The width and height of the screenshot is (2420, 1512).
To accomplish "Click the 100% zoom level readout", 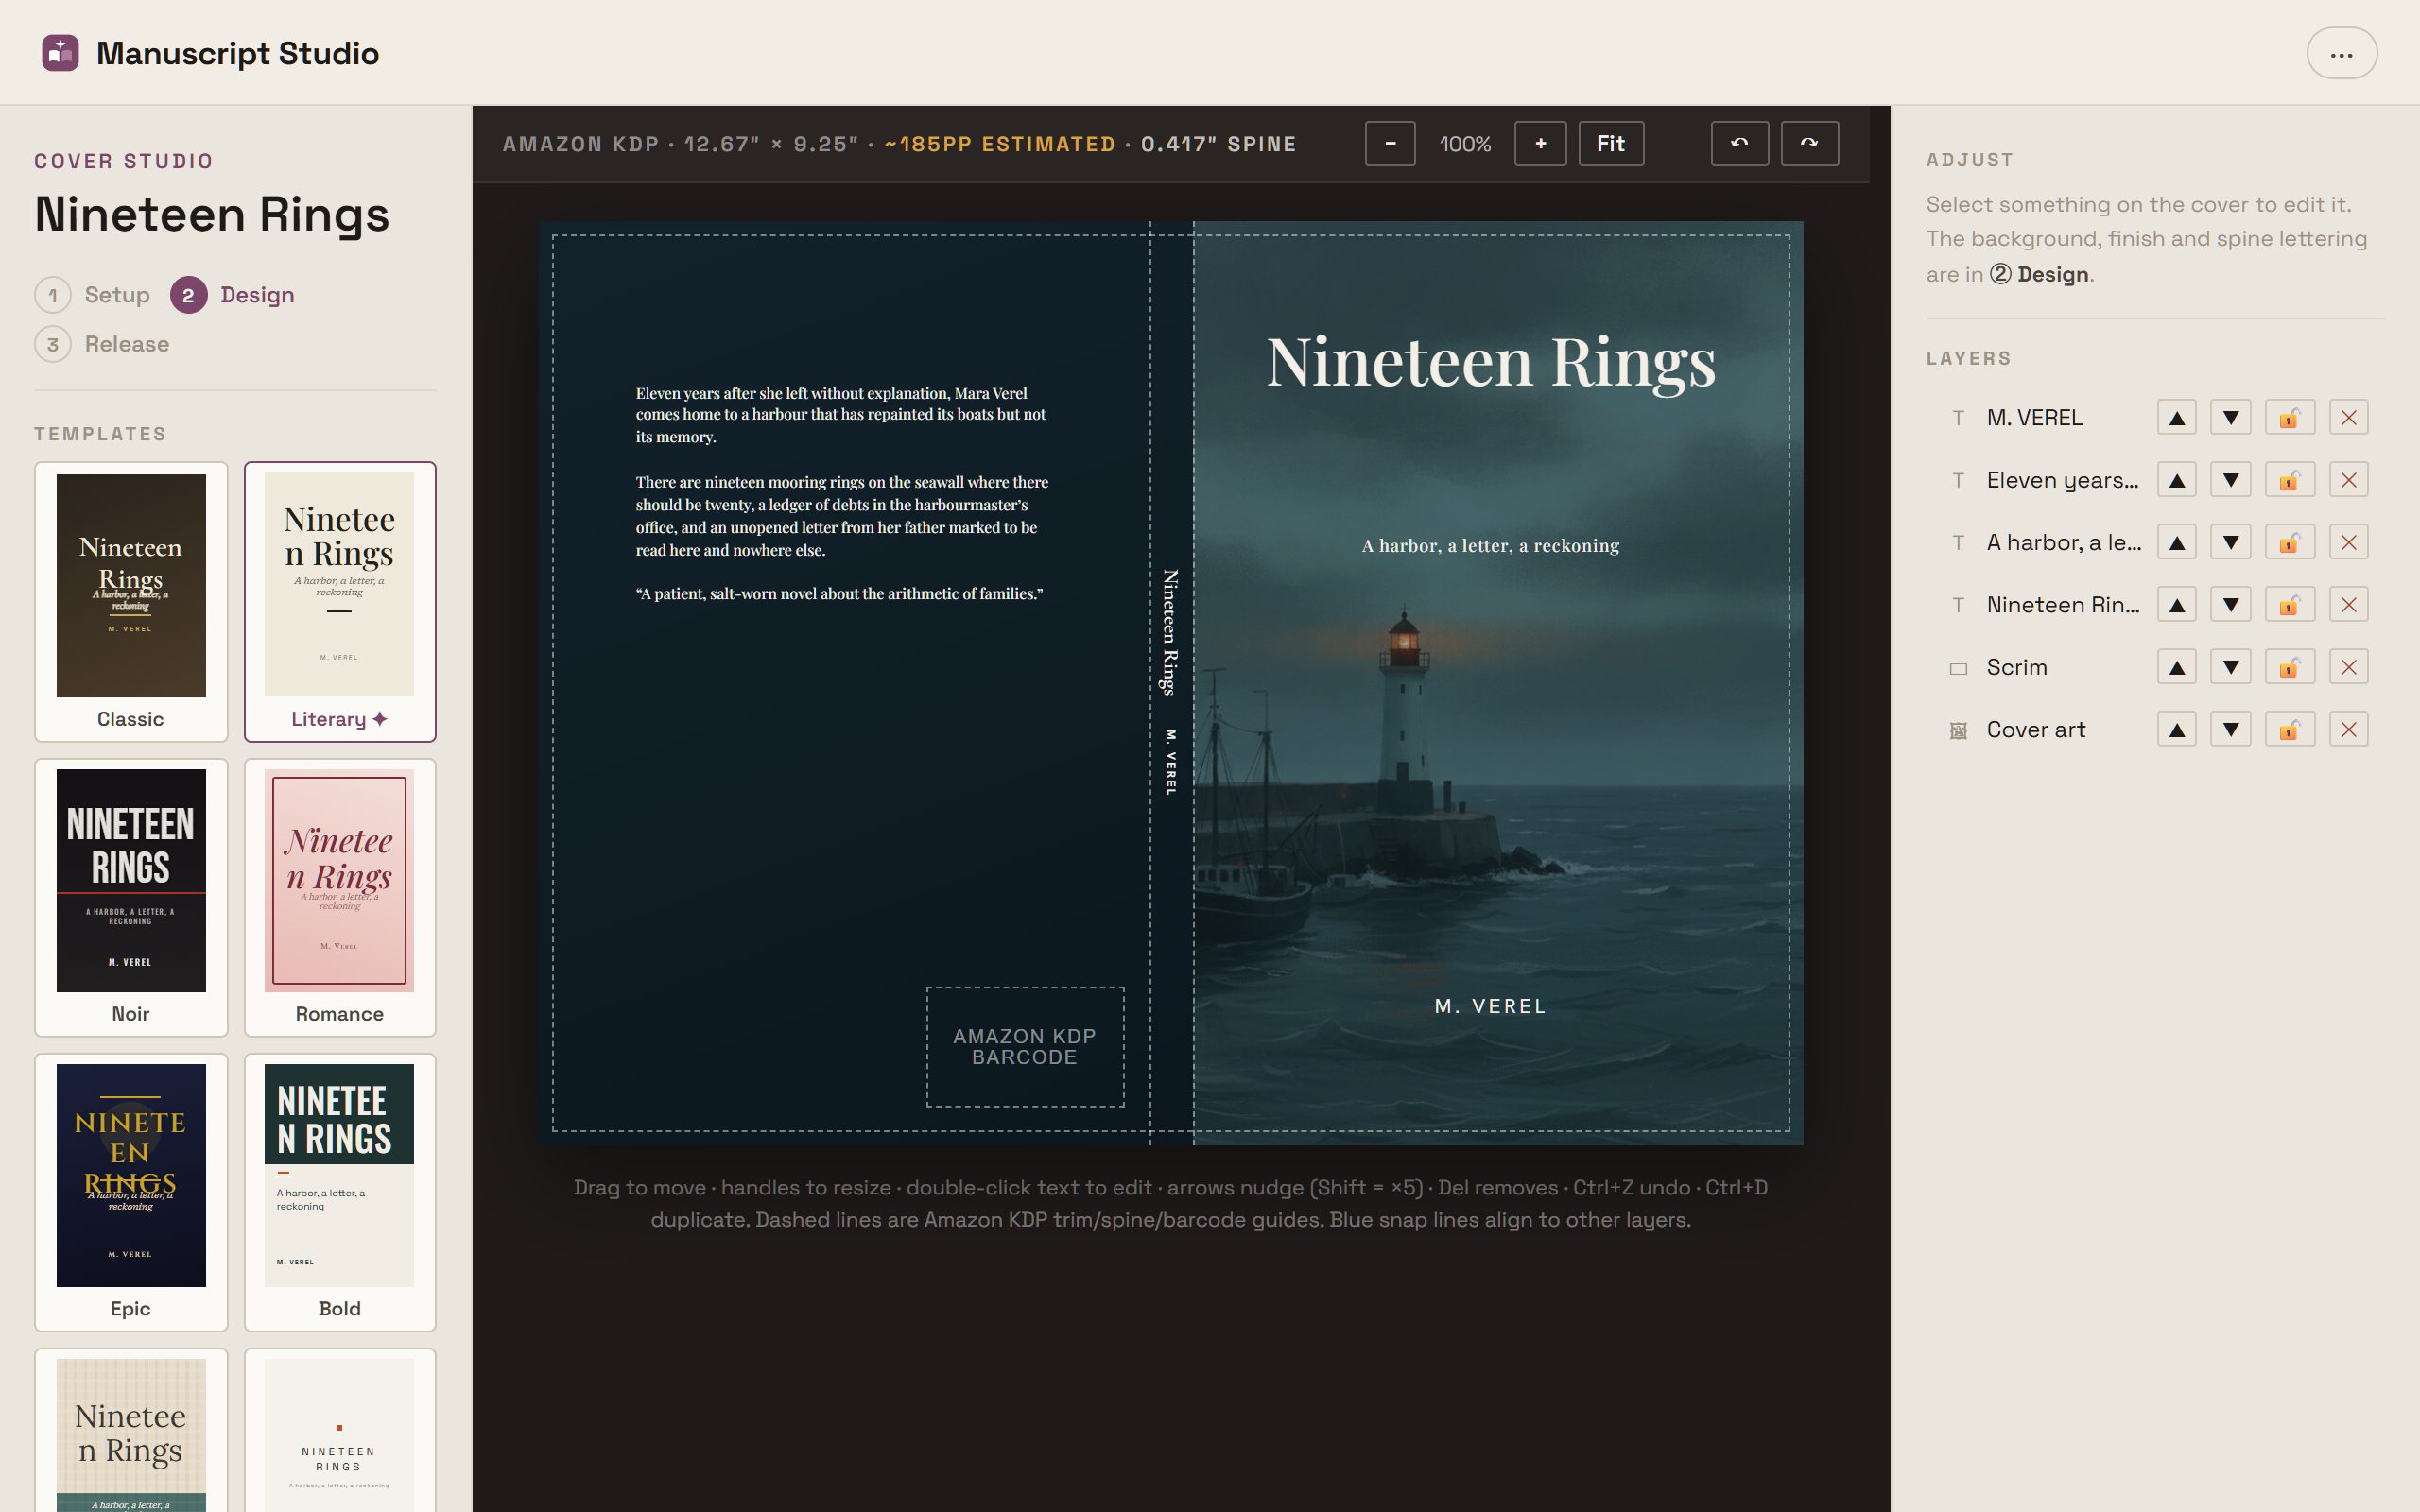I will tap(1465, 144).
